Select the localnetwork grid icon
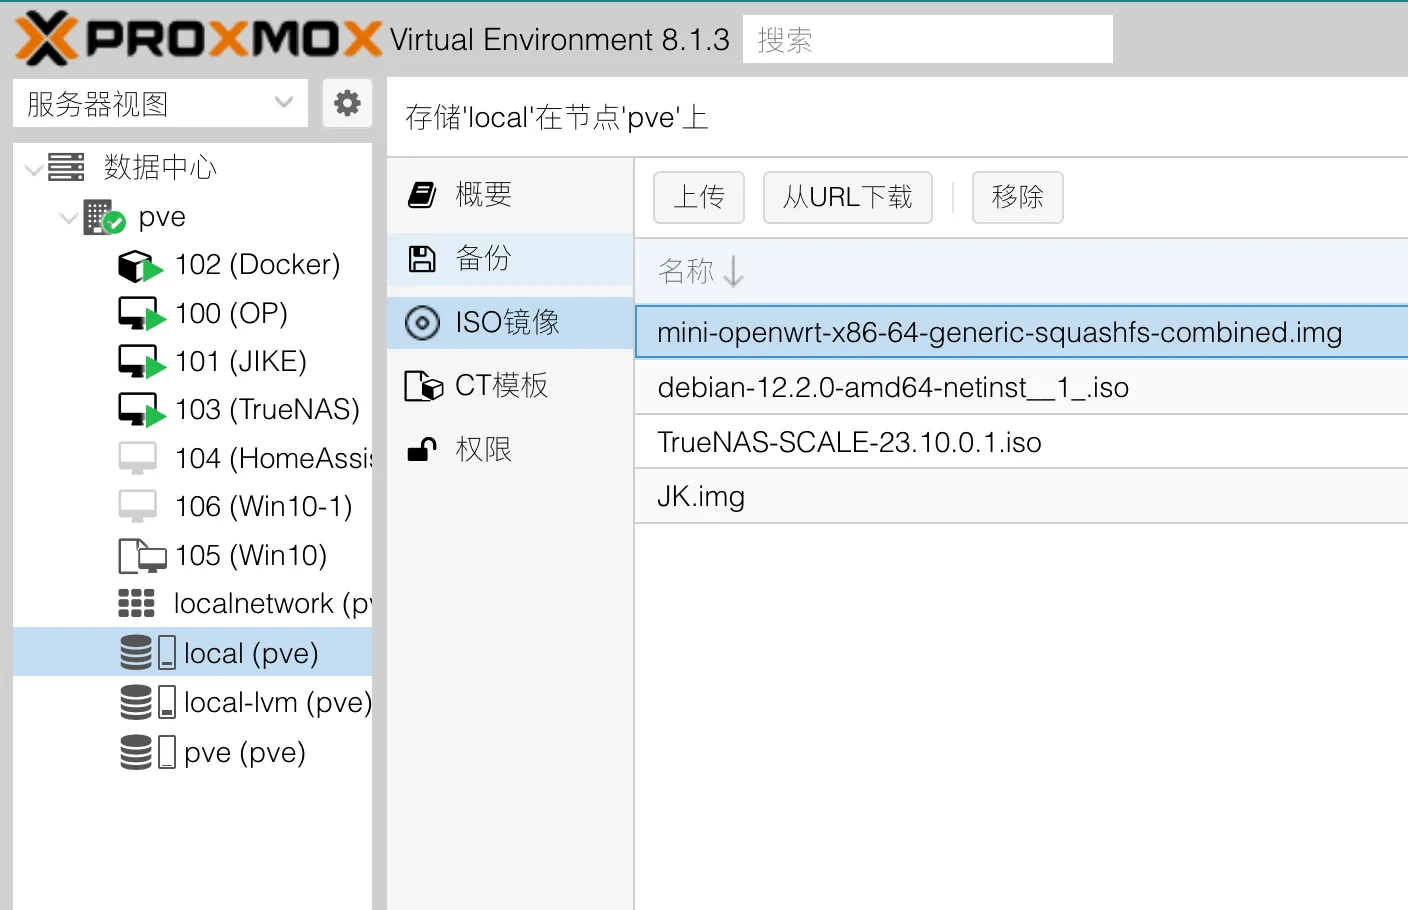 pyautogui.click(x=137, y=603)
